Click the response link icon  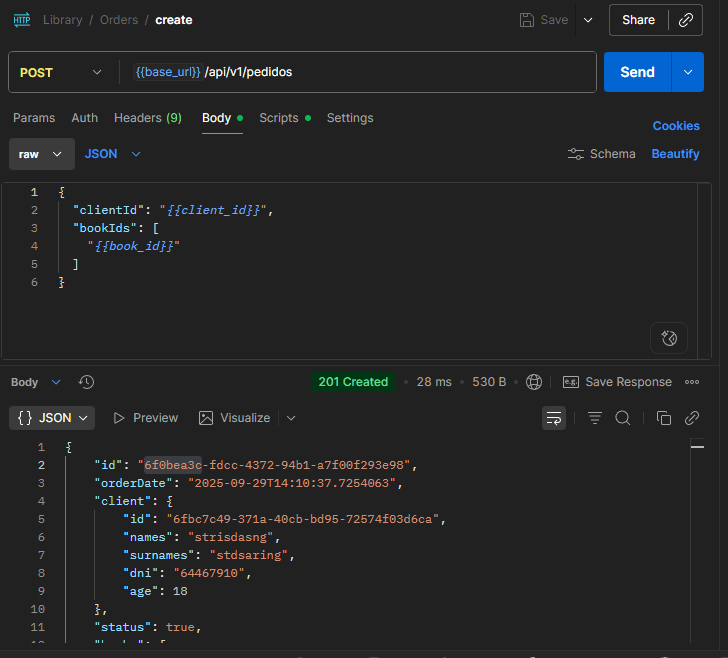(x=692, y=418)
